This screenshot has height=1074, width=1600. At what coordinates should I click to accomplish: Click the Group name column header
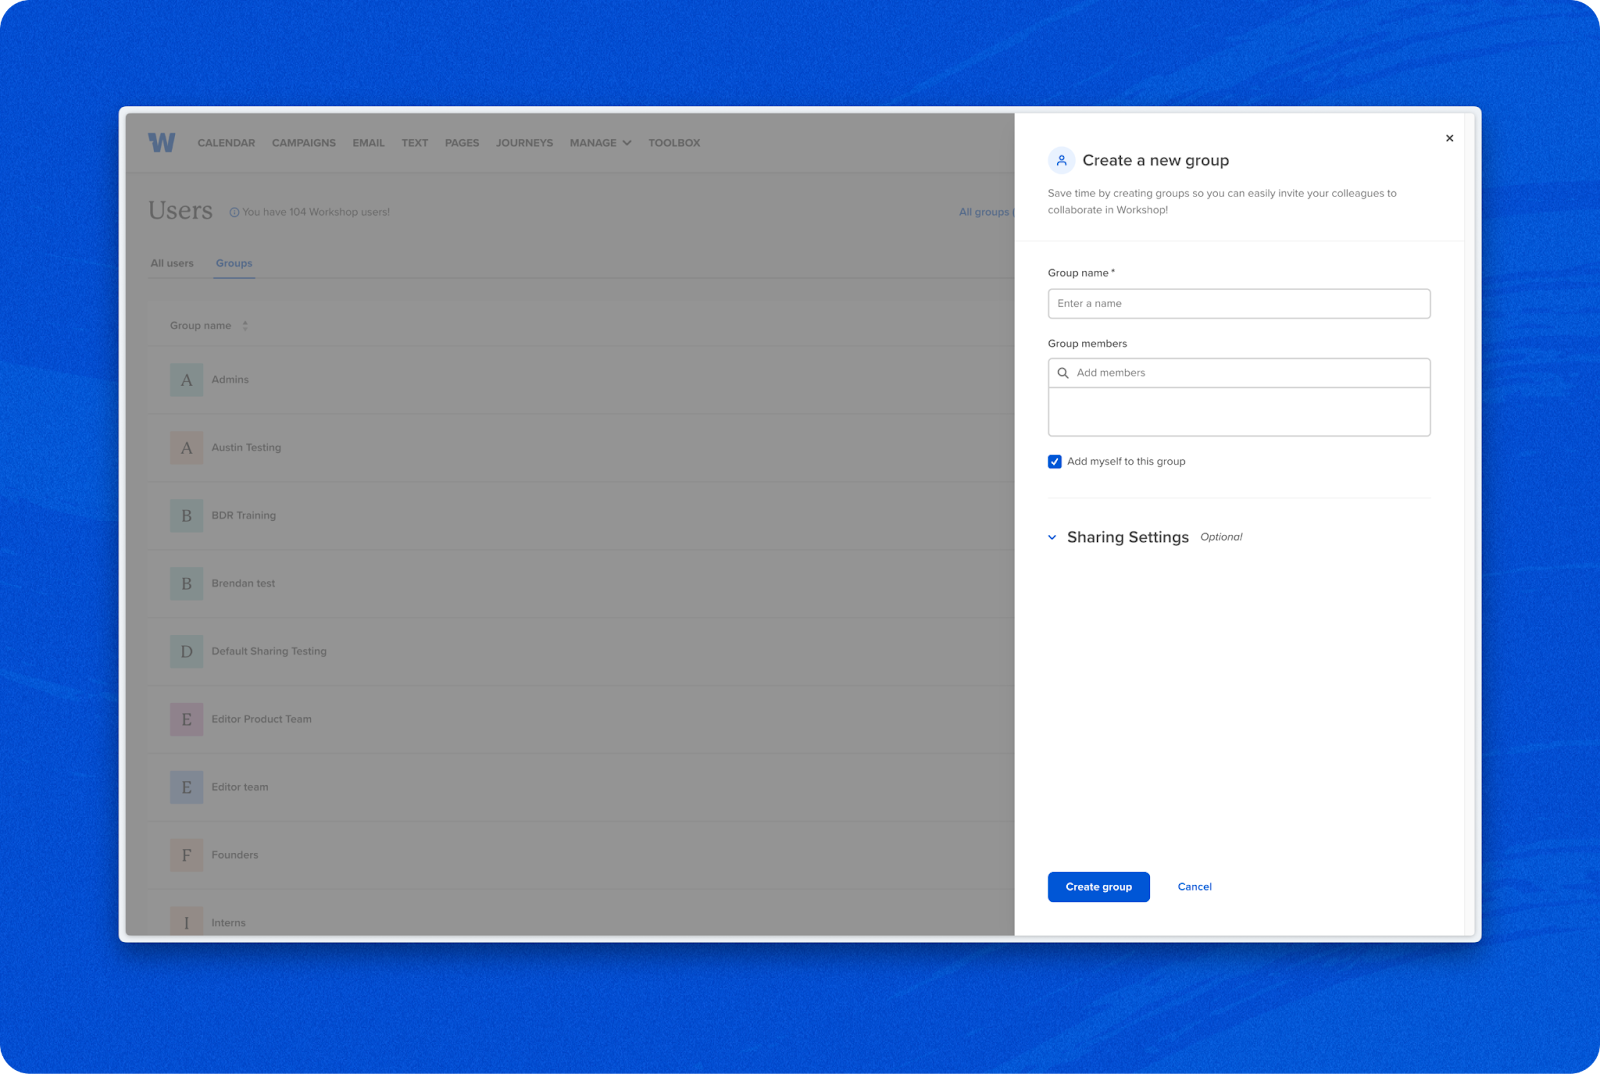[x=200, y=326]
